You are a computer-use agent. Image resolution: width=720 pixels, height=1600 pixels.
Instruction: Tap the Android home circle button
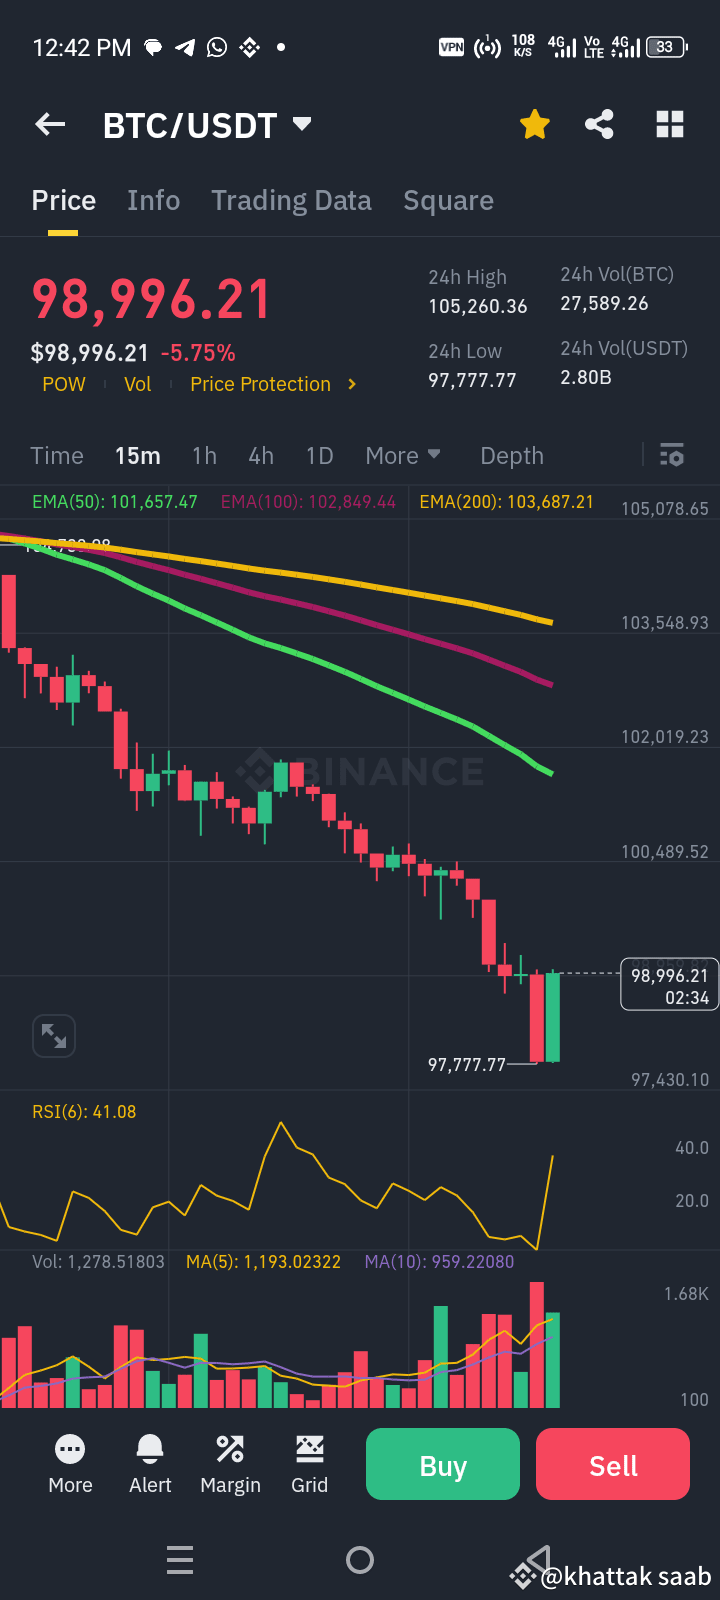pyautogui.click(x=360, y=1560)
